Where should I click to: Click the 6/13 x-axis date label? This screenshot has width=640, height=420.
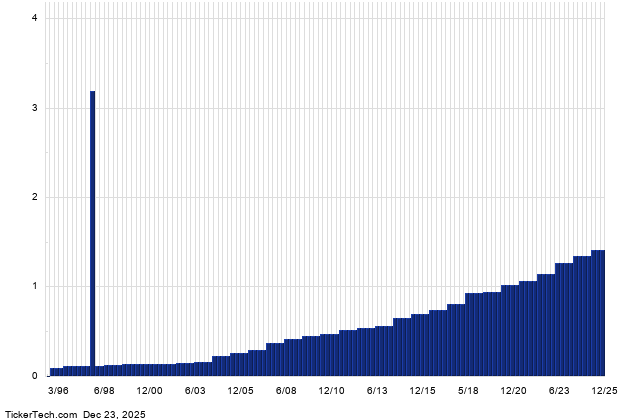377,390
